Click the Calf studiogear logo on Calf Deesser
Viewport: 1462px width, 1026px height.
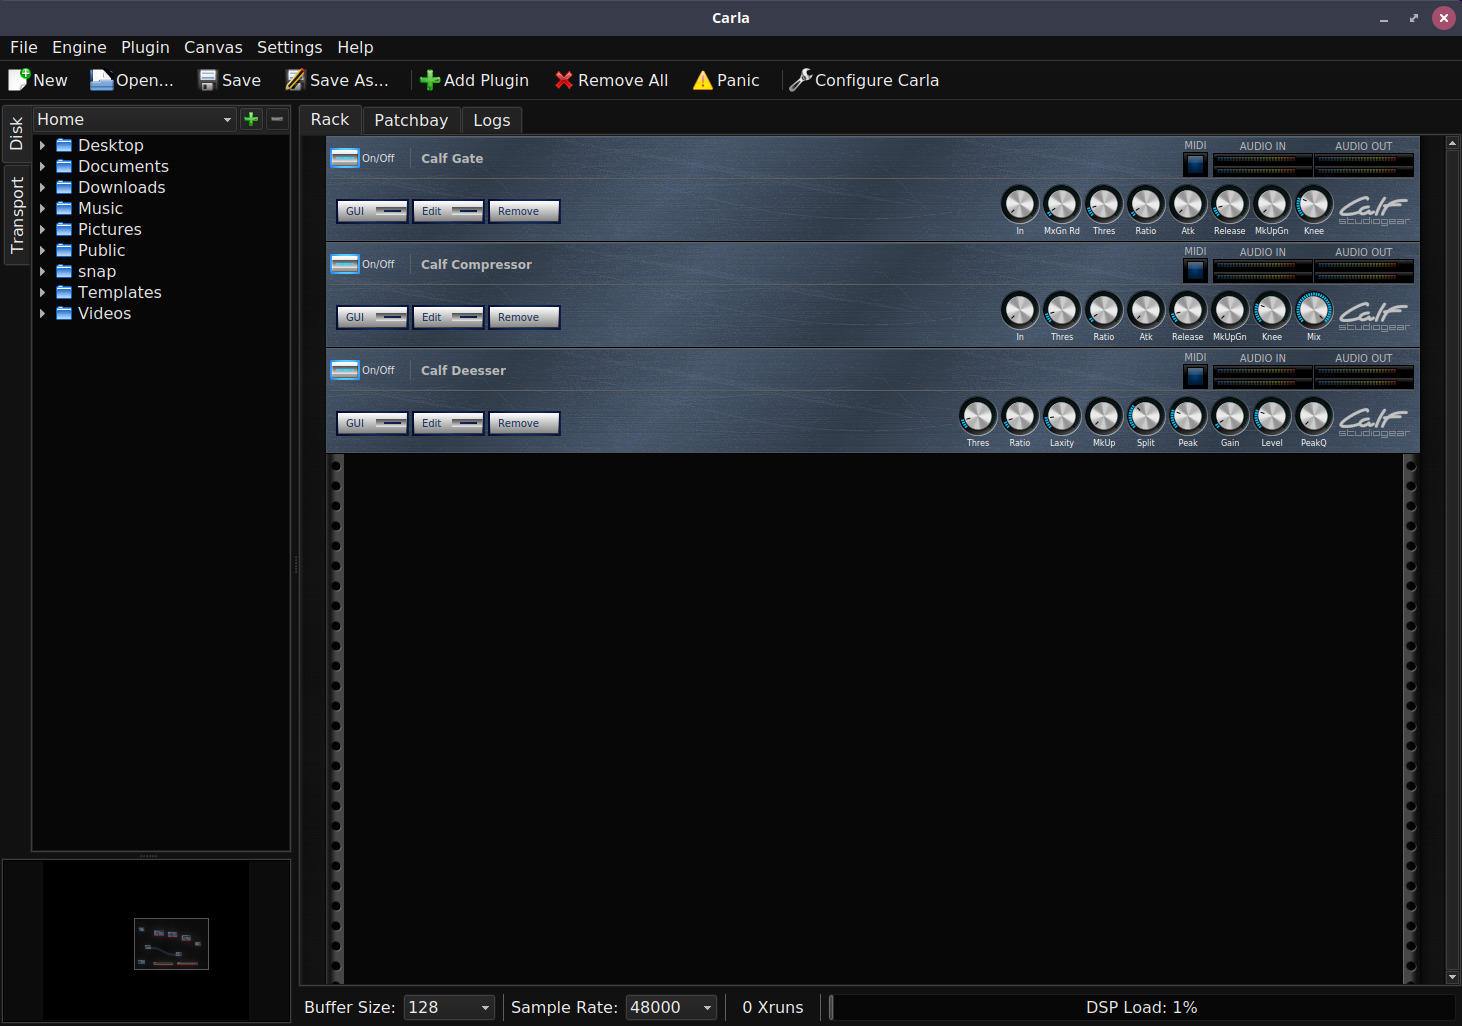point(1373,421)
